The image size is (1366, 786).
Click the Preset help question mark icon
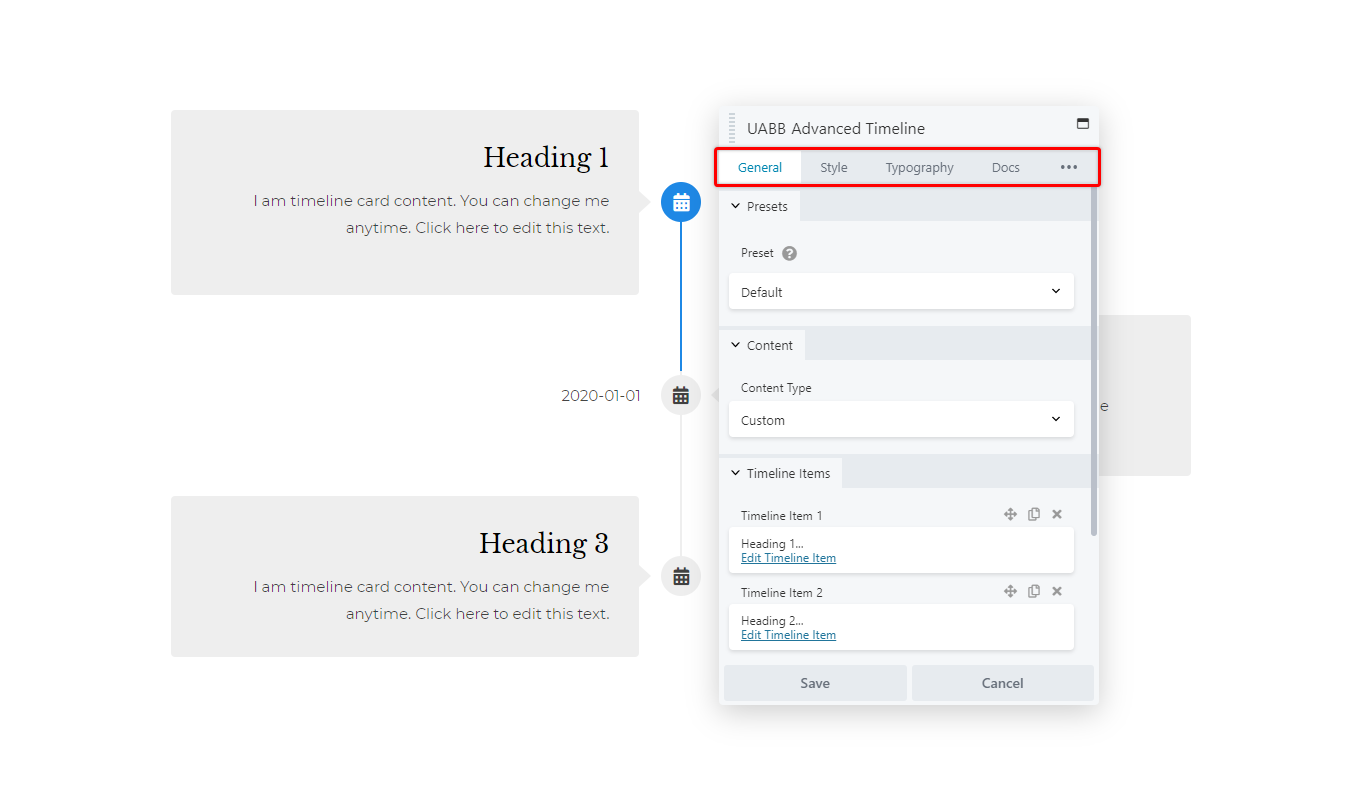789,253
